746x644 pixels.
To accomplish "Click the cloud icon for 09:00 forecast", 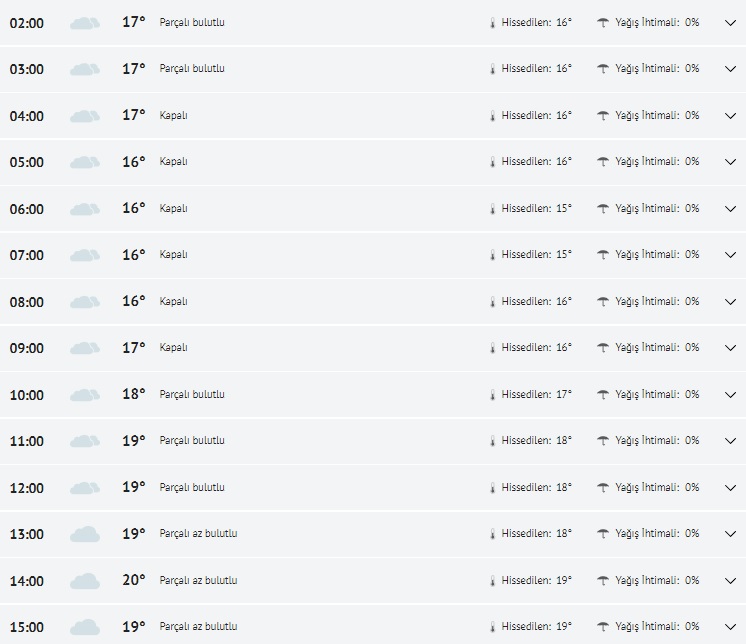I will (x=85, y=349).
